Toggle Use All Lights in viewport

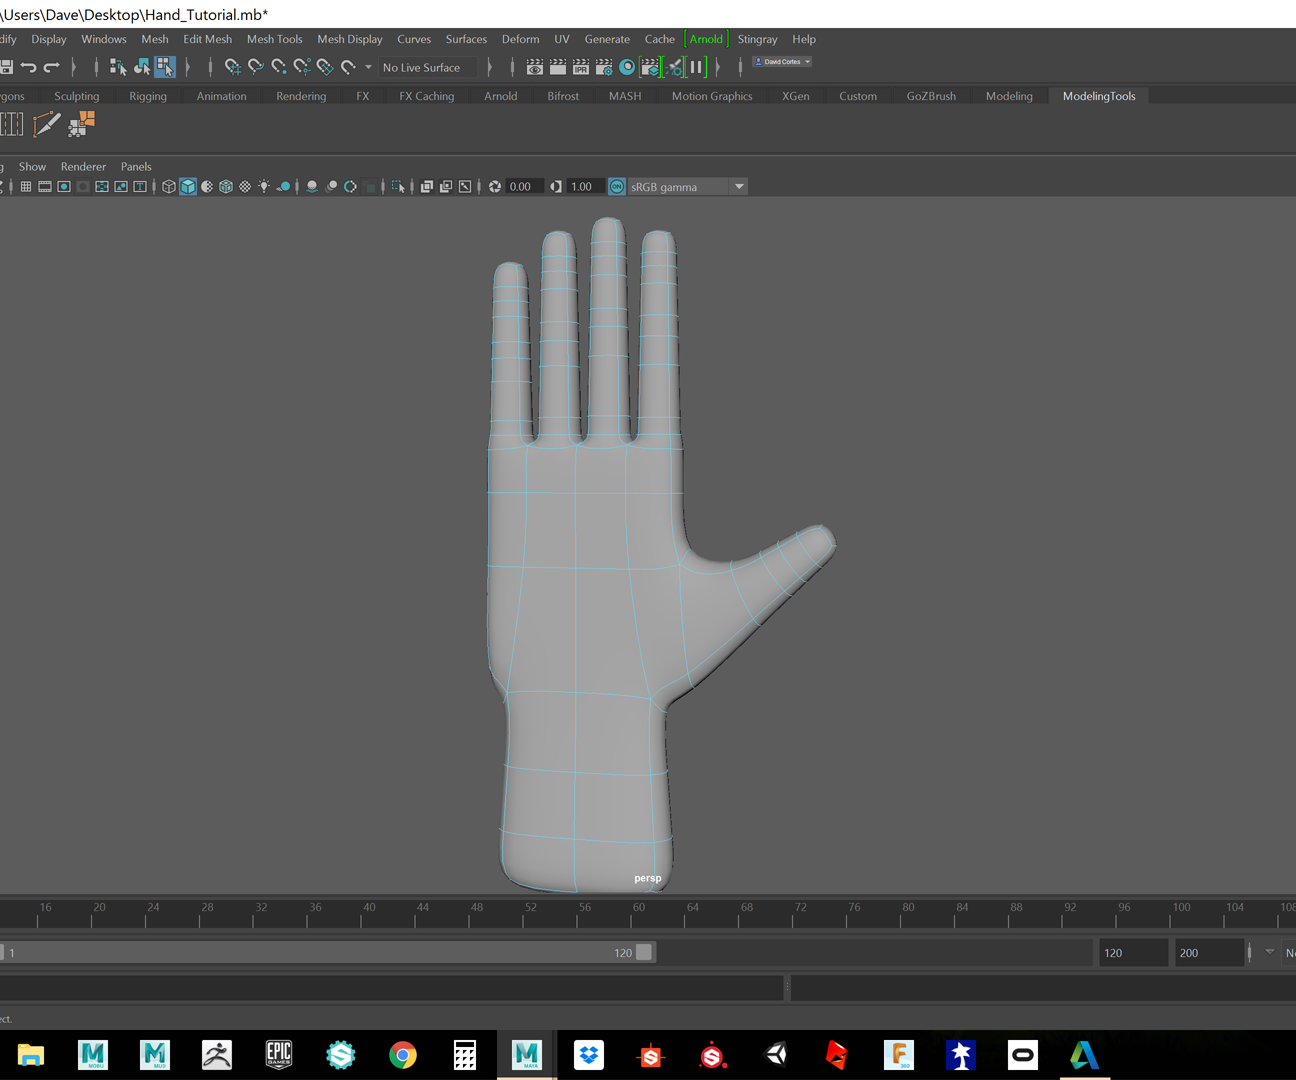click(x=264, y=186)
